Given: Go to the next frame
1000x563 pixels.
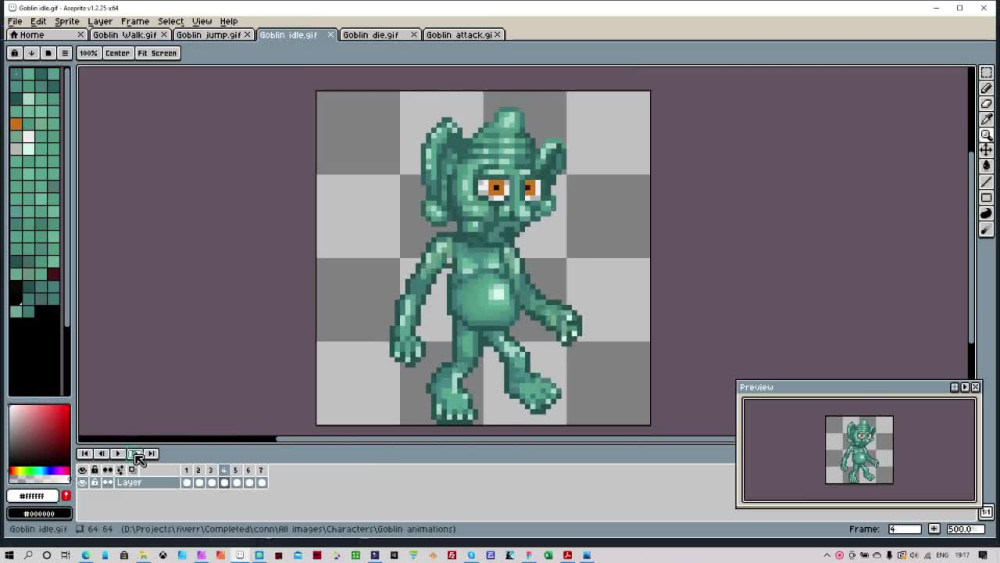Looking at the screenshot, I should (135, 453).
